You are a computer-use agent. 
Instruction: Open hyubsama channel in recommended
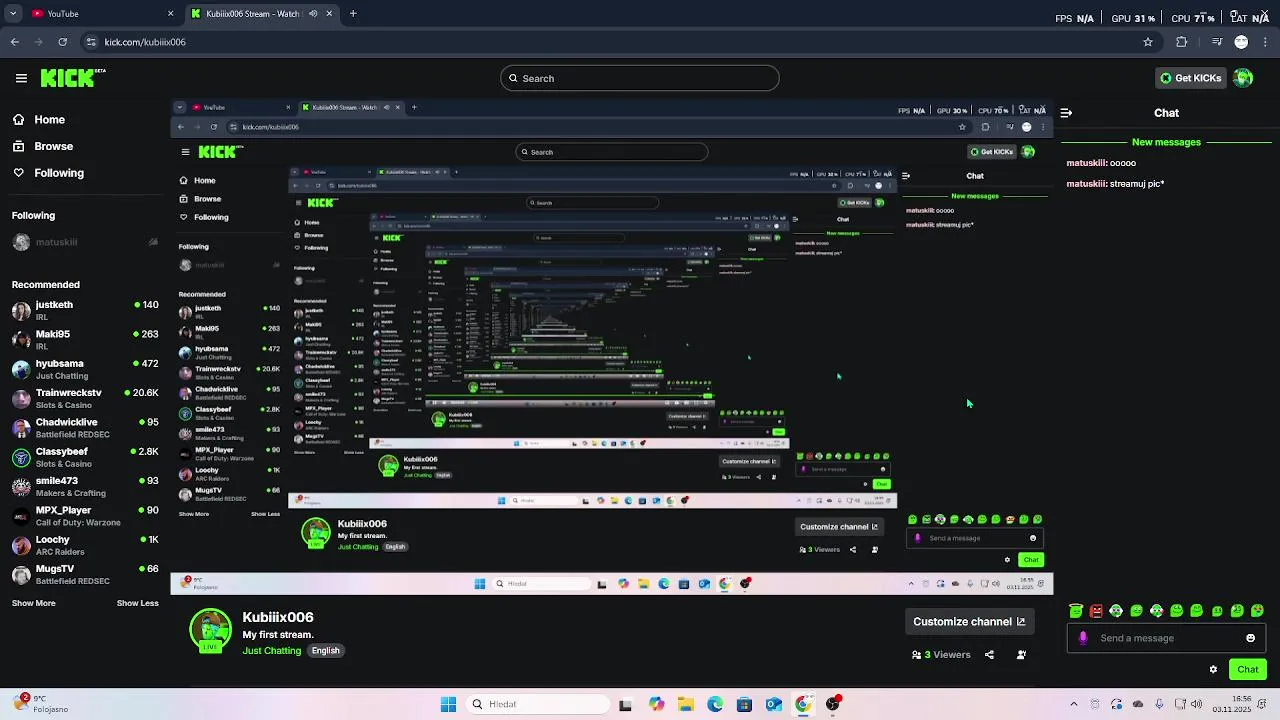(85, 369)
